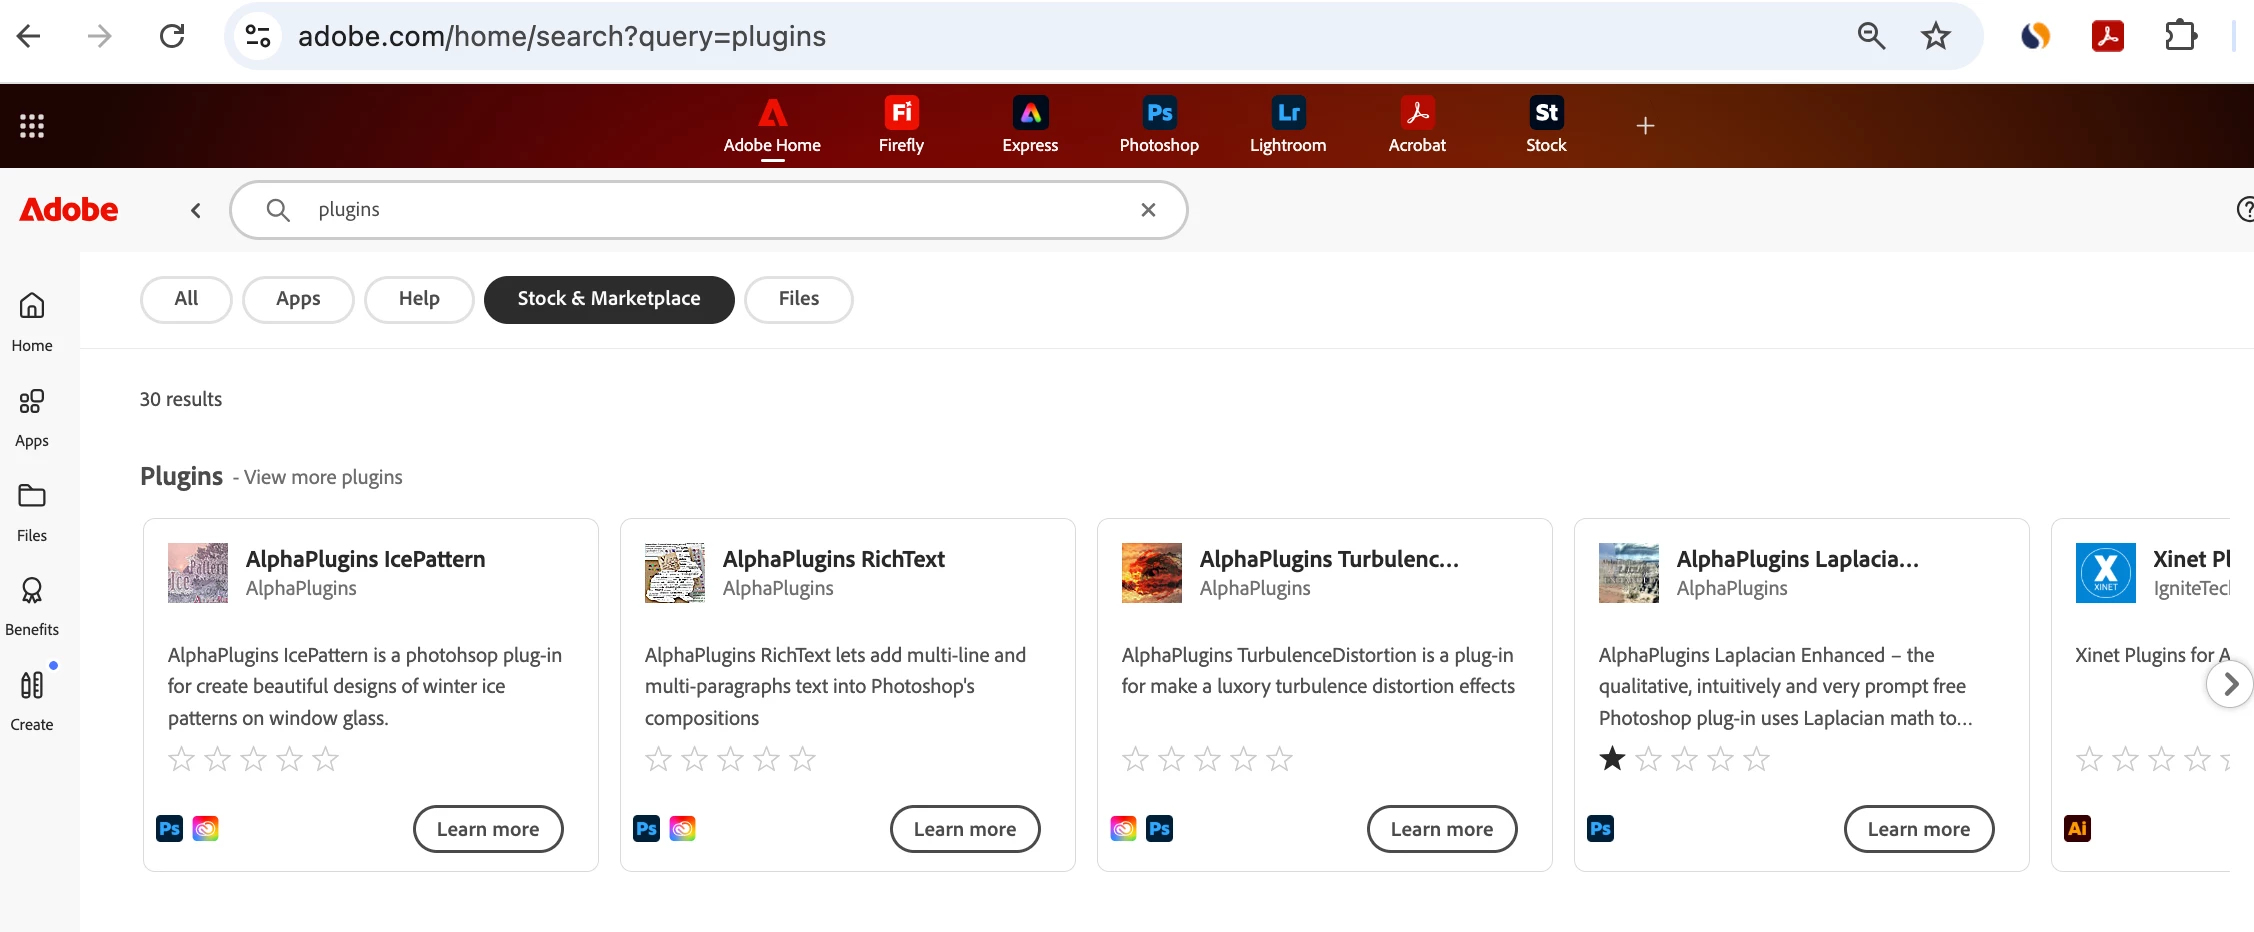Open the blue-orange circular extension icon

pyautogui.click(x=2036, y=37)
